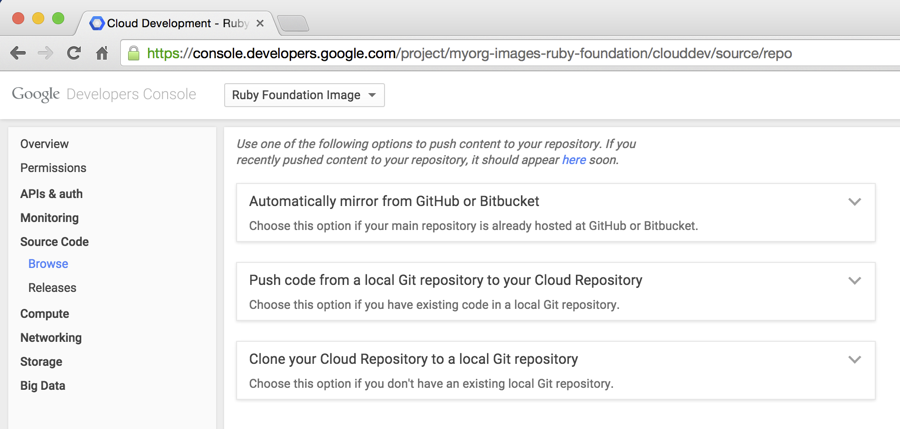Select the Cloud Development browser tab
This screenshot has height=429, width=900.
click(x=177, y=24)
